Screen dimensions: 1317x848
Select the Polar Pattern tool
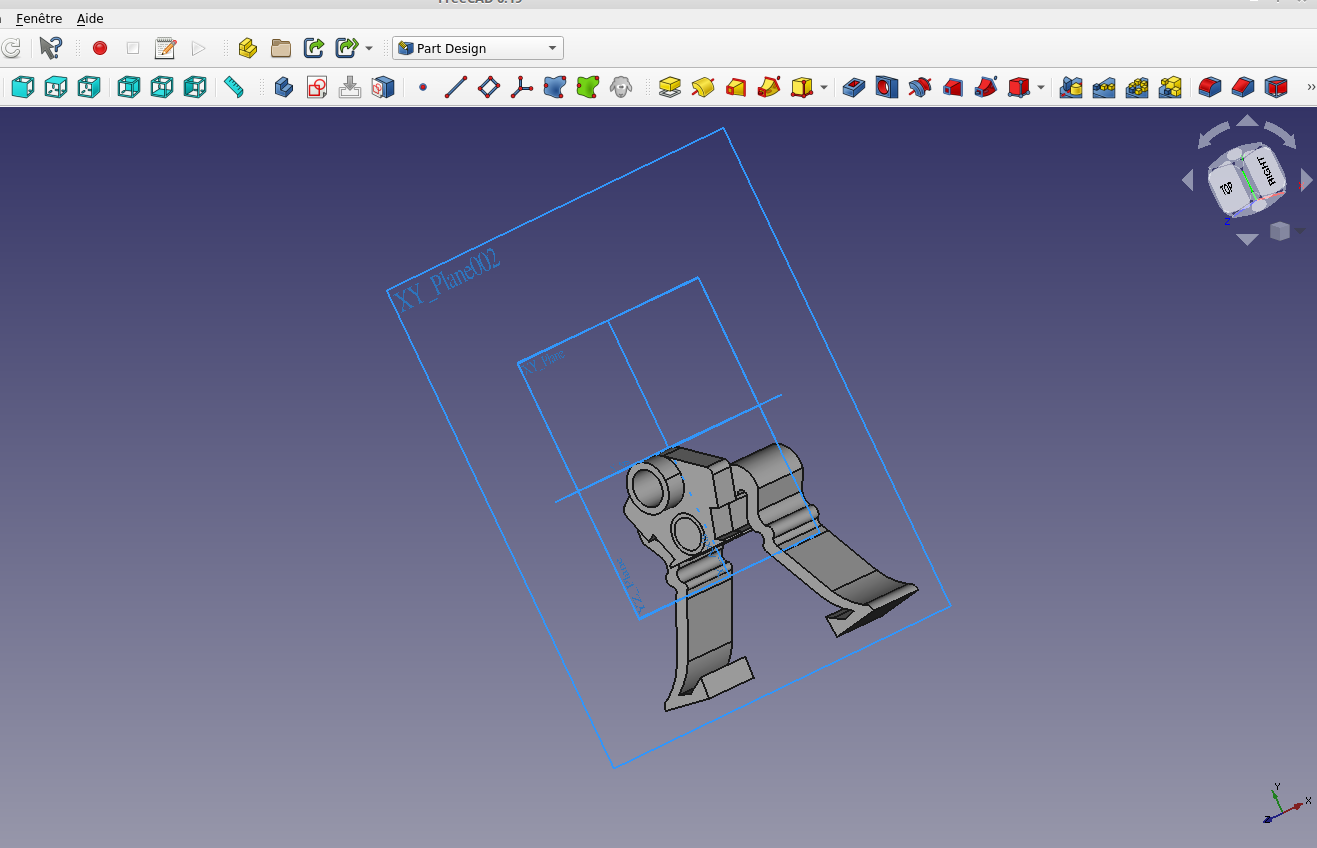tap(1137, 88)
